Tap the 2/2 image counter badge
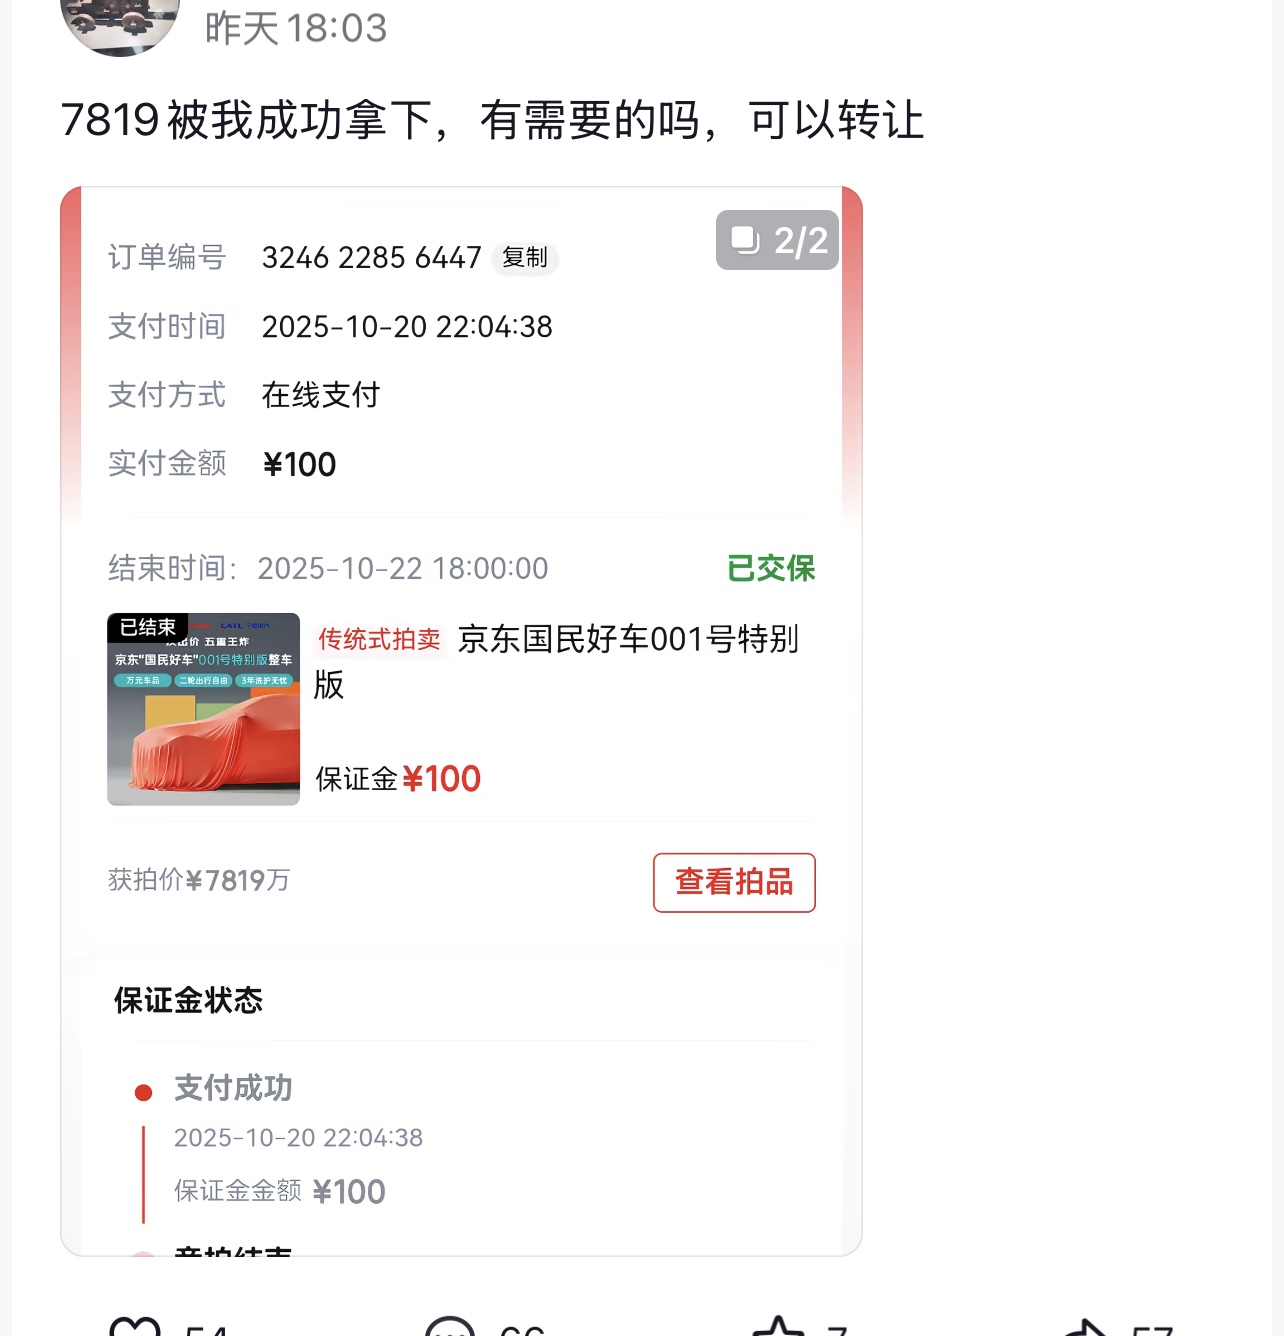 pyautogui.click(x=777, y=240)
